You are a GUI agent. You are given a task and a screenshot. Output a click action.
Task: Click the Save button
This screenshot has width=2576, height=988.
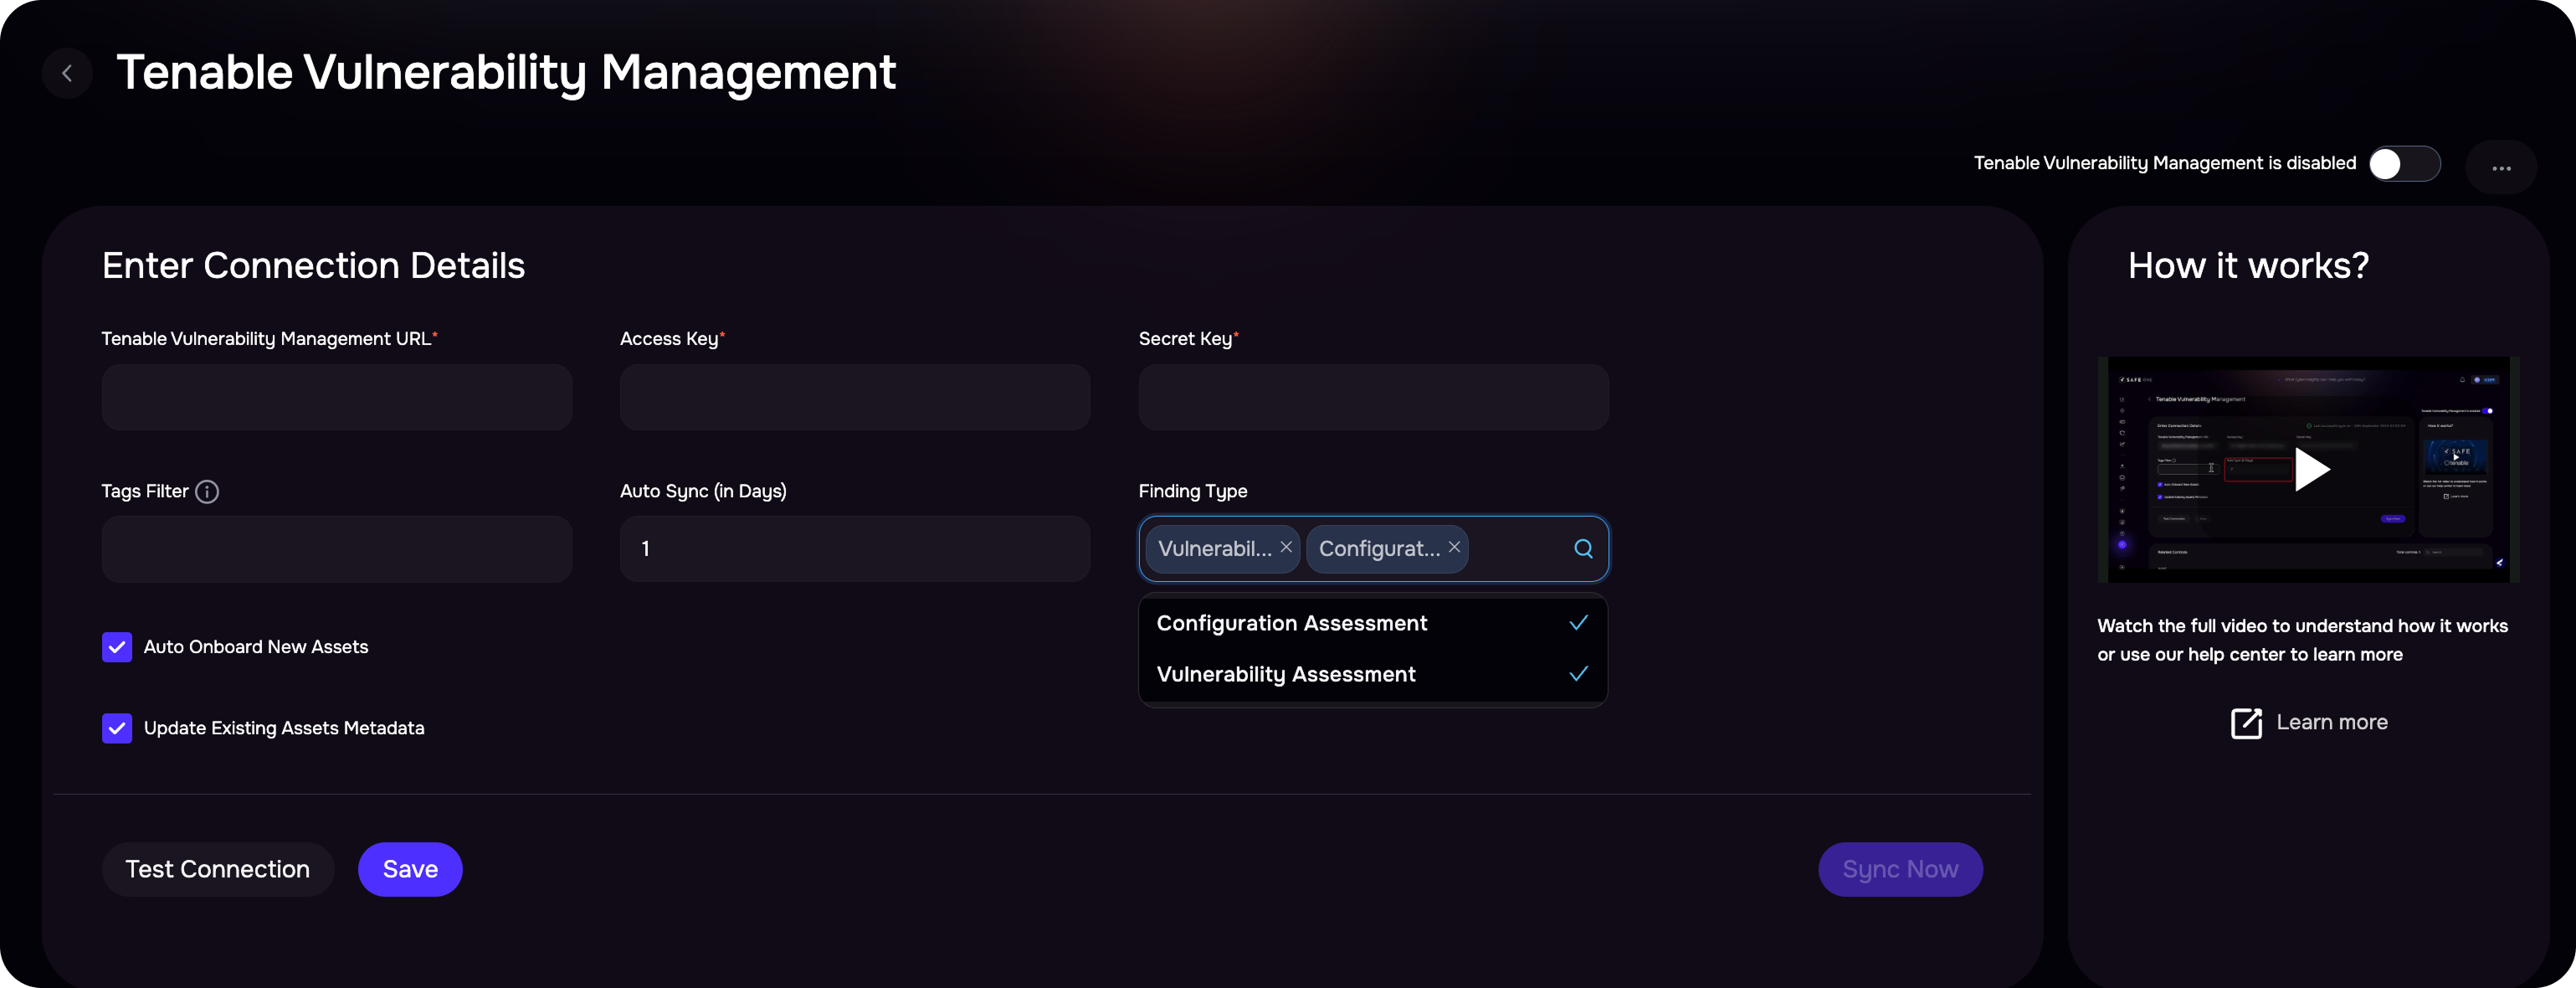[x=410, y=869]
